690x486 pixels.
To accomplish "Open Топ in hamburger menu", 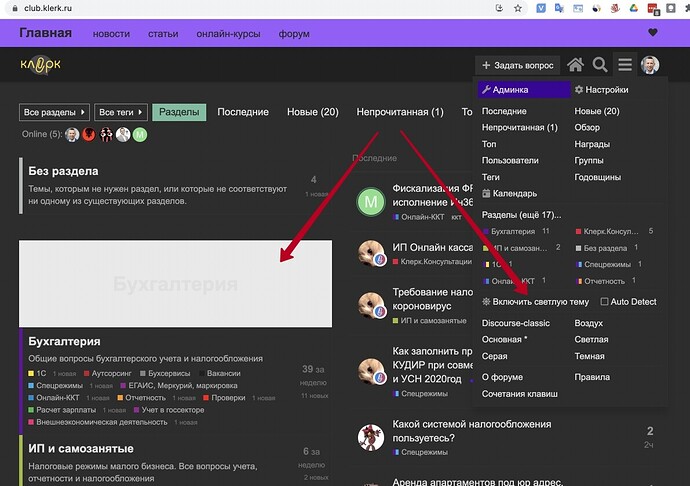I will click(x=489, y=144).
